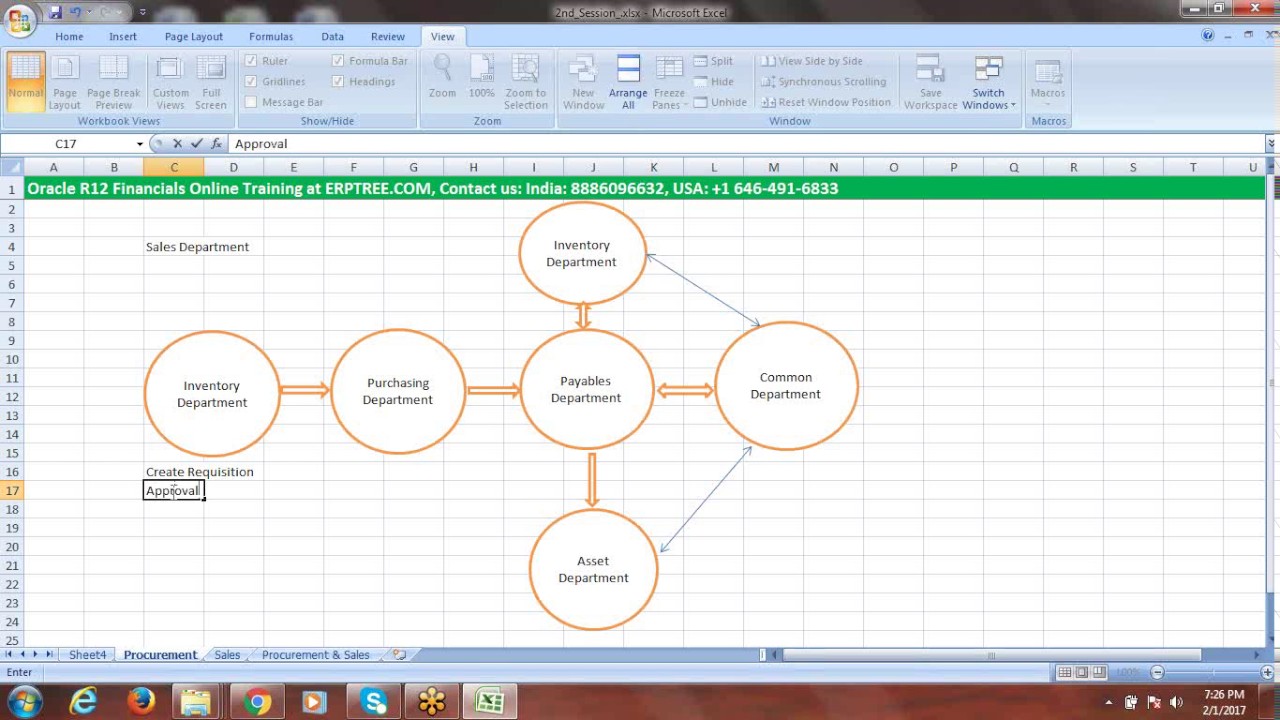Open Review ribbon tab

coord(388,36)
